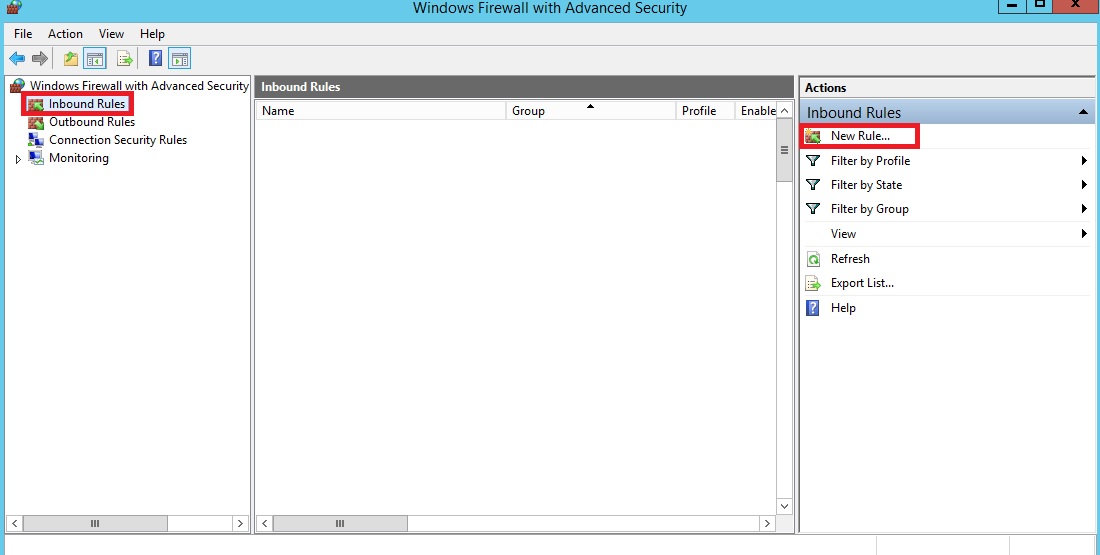Sort rules by the Profile column header

point(705,111)
